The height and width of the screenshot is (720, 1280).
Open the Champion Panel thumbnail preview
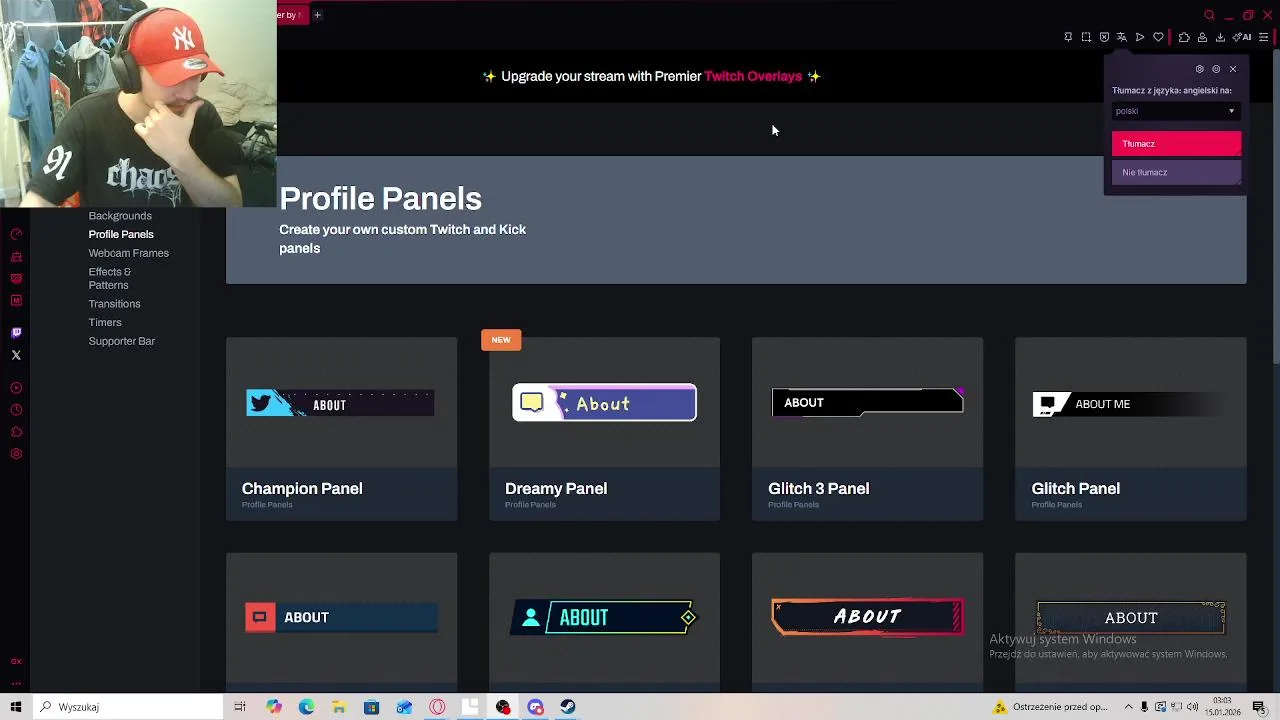(x=340, y=403)
